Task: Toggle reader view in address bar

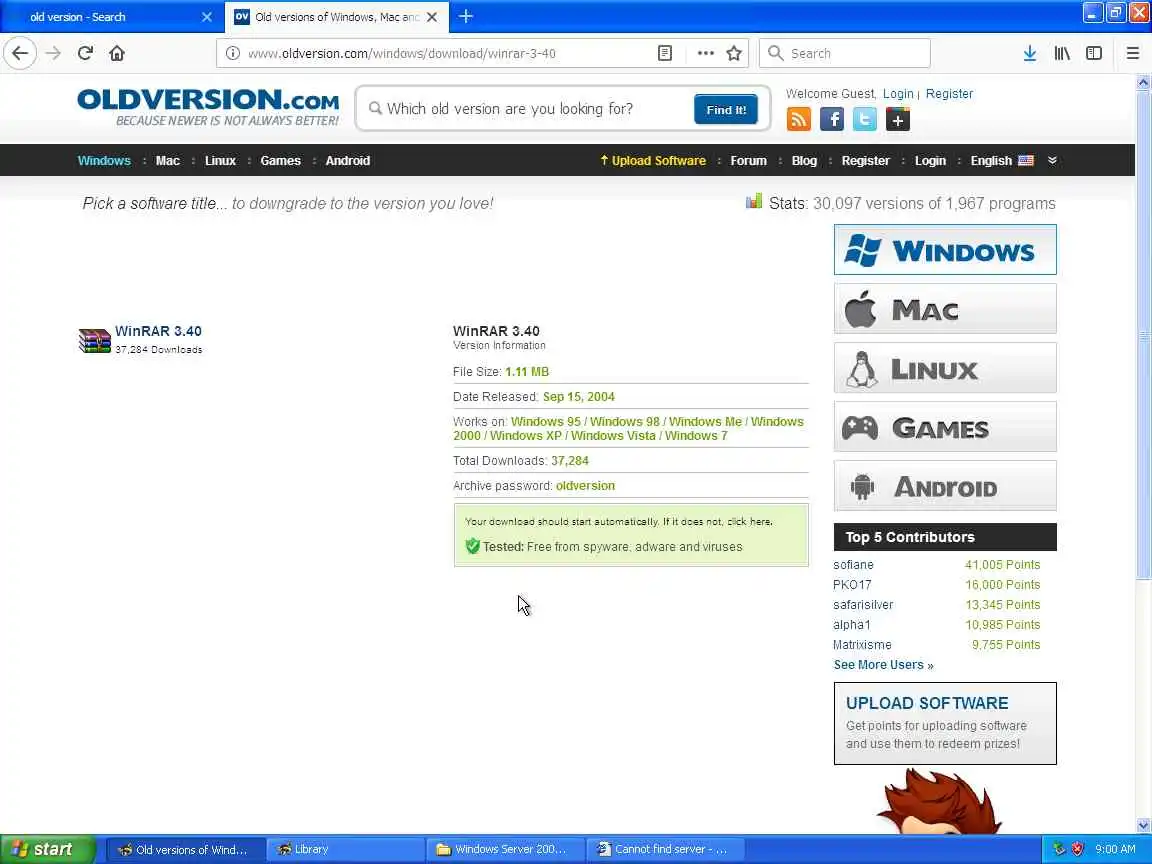Action: (x=664, y=53)
